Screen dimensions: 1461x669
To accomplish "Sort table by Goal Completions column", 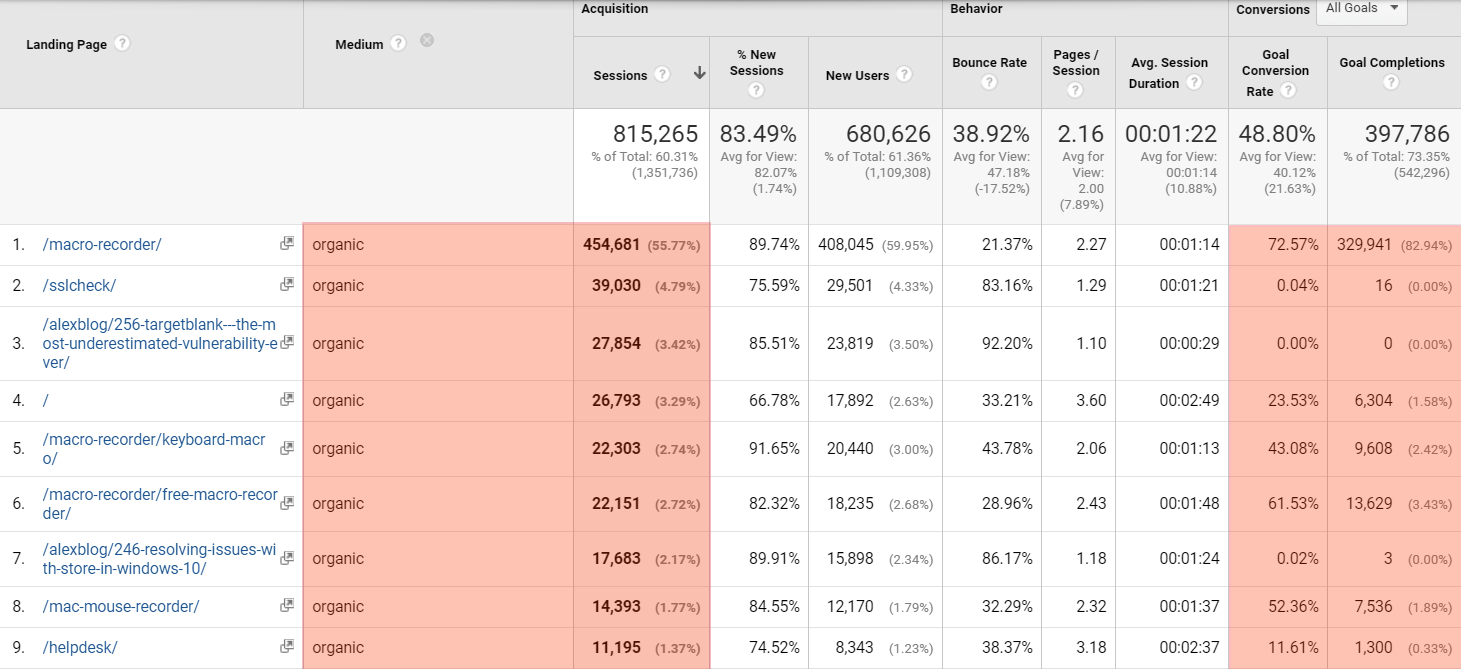I will pos(1391,63).
